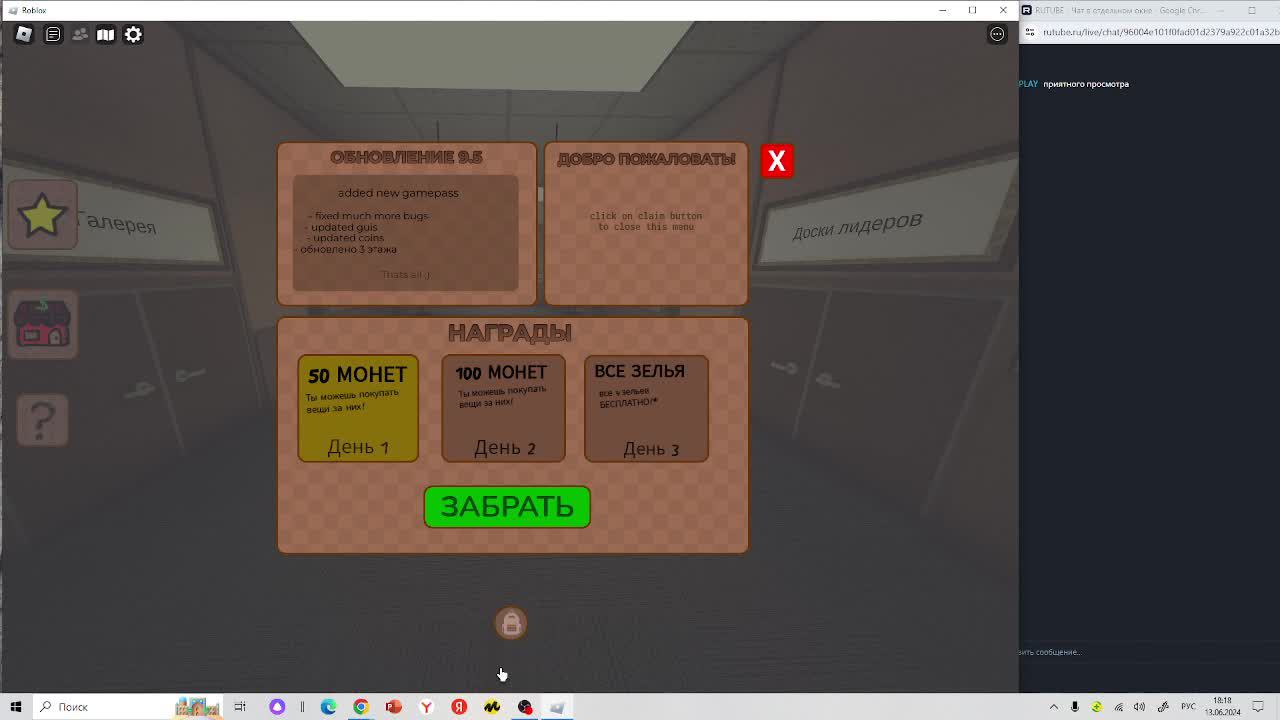
Task: Open the three-dot options circle in the top right
Action: pos(997,34)
